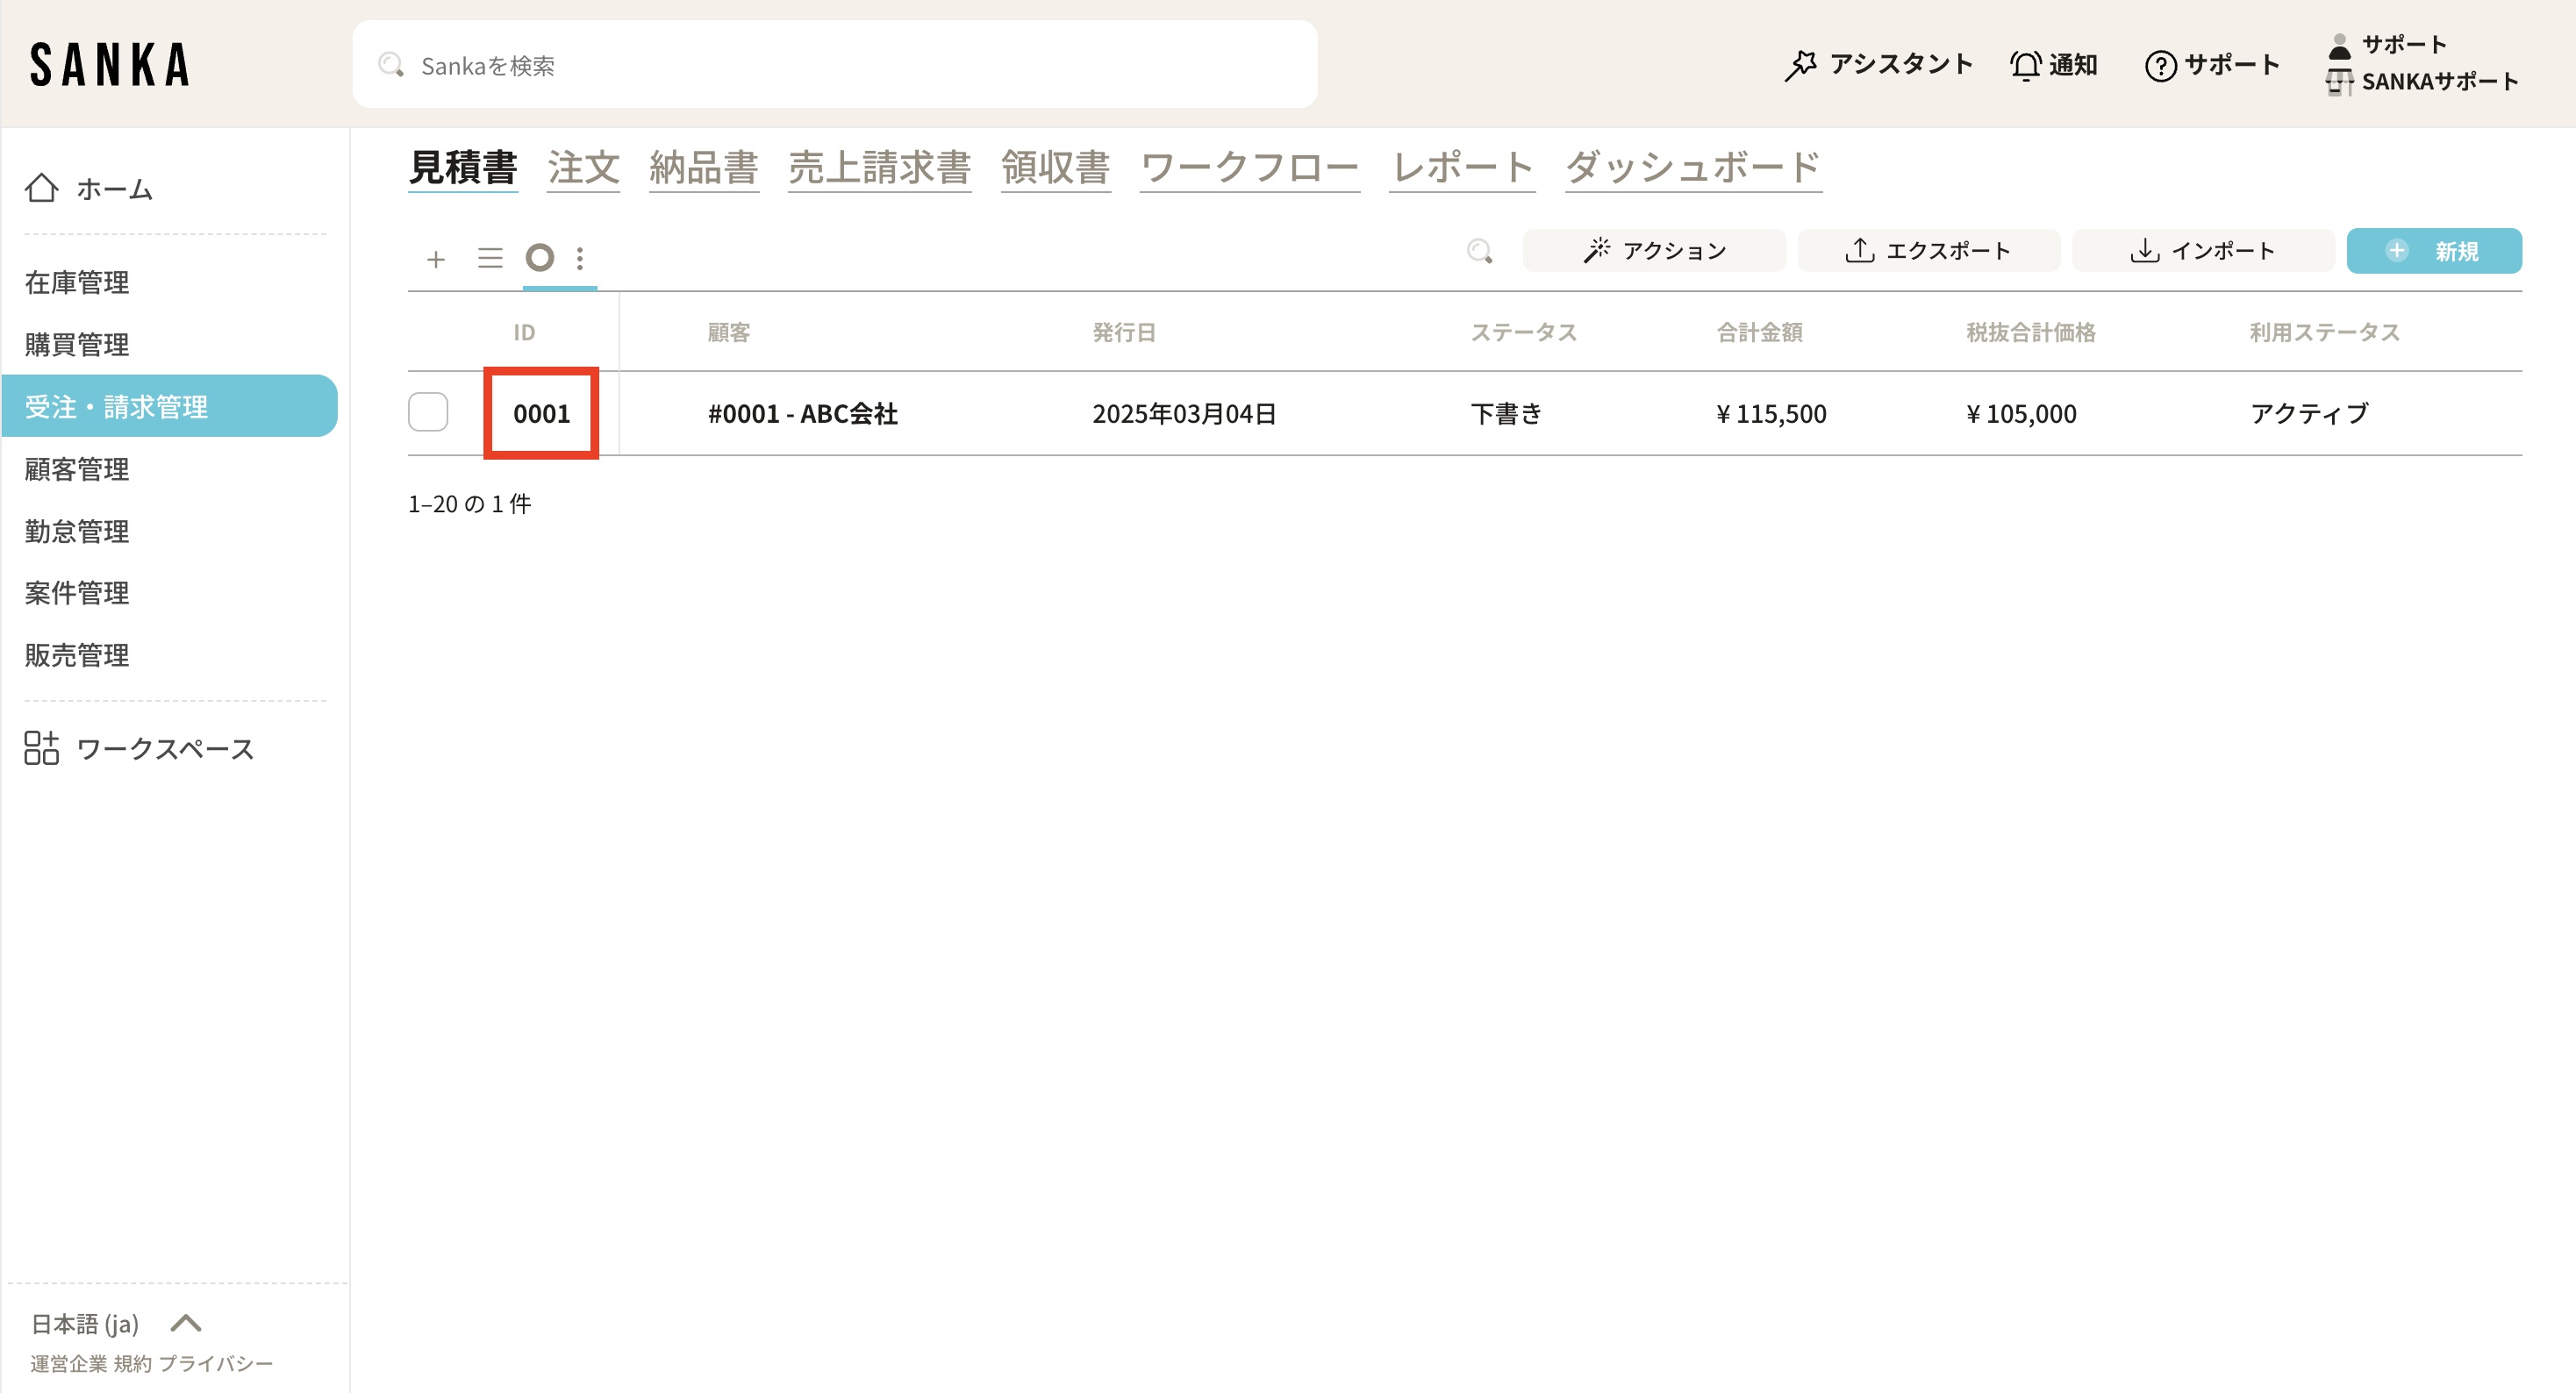
Task: Switch to the 納品書 tab
Action: 703,167
